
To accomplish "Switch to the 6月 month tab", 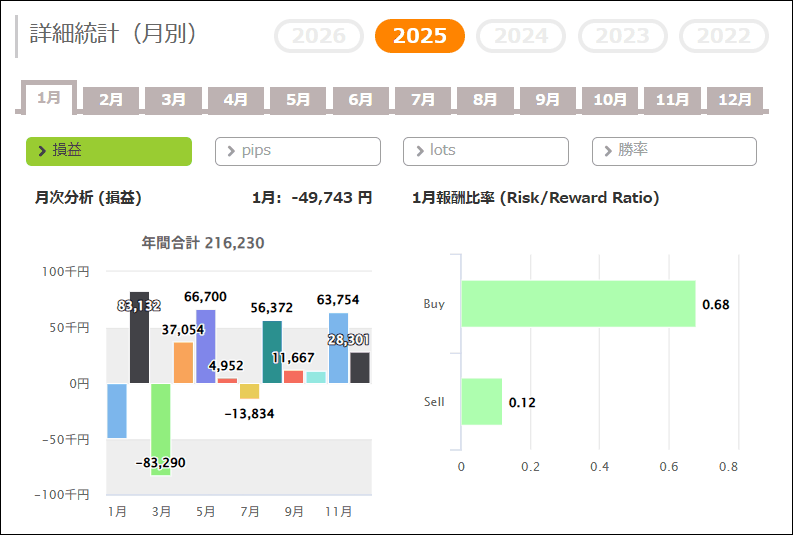I will click(360, 100).
